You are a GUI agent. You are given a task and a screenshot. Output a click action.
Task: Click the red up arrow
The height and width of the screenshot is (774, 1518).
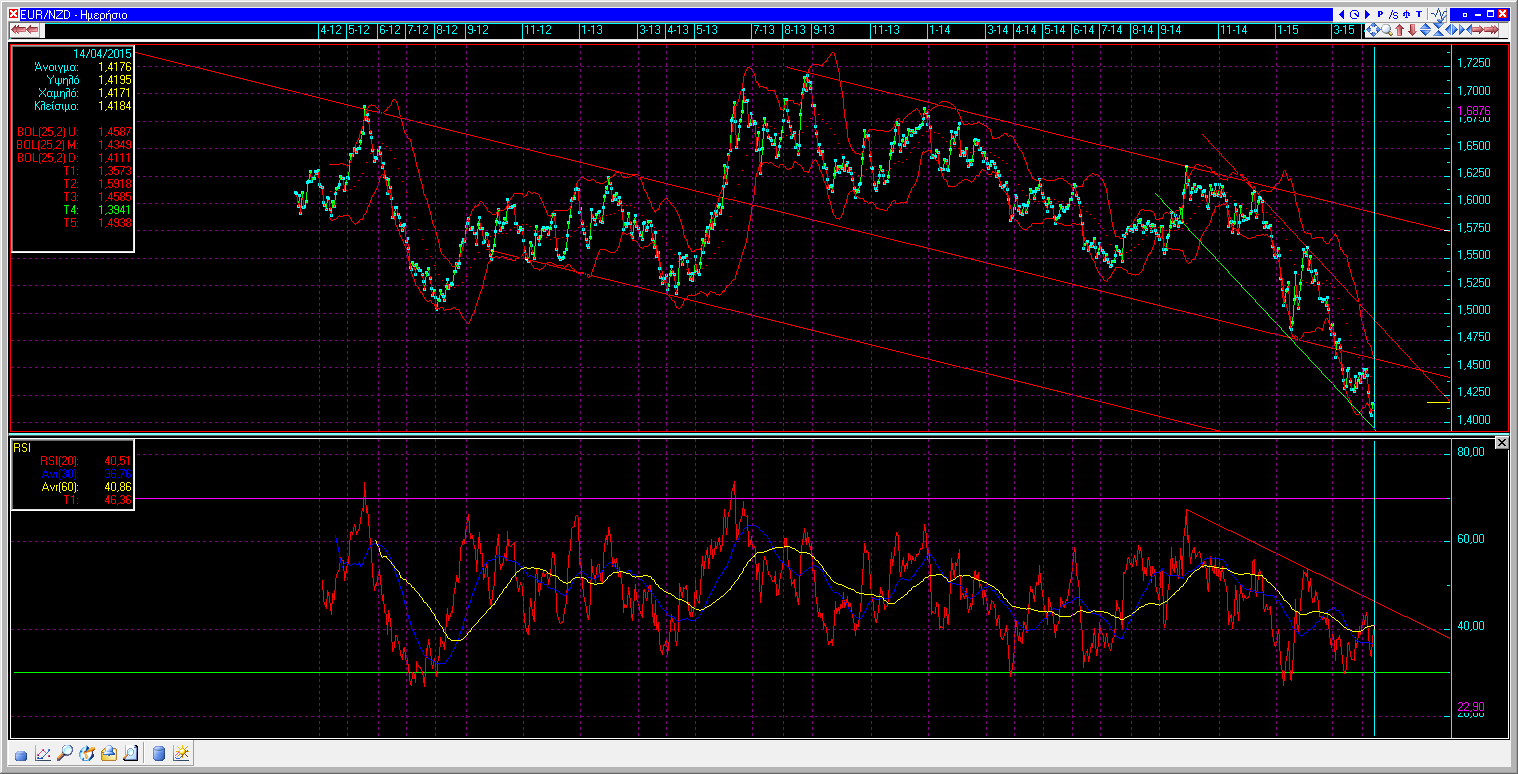pos(1399,30)
